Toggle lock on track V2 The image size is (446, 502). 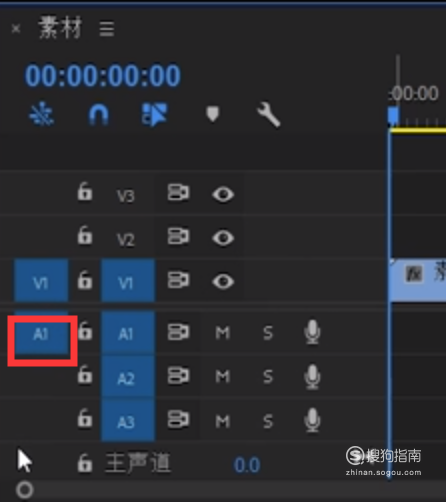coord(85,235)
